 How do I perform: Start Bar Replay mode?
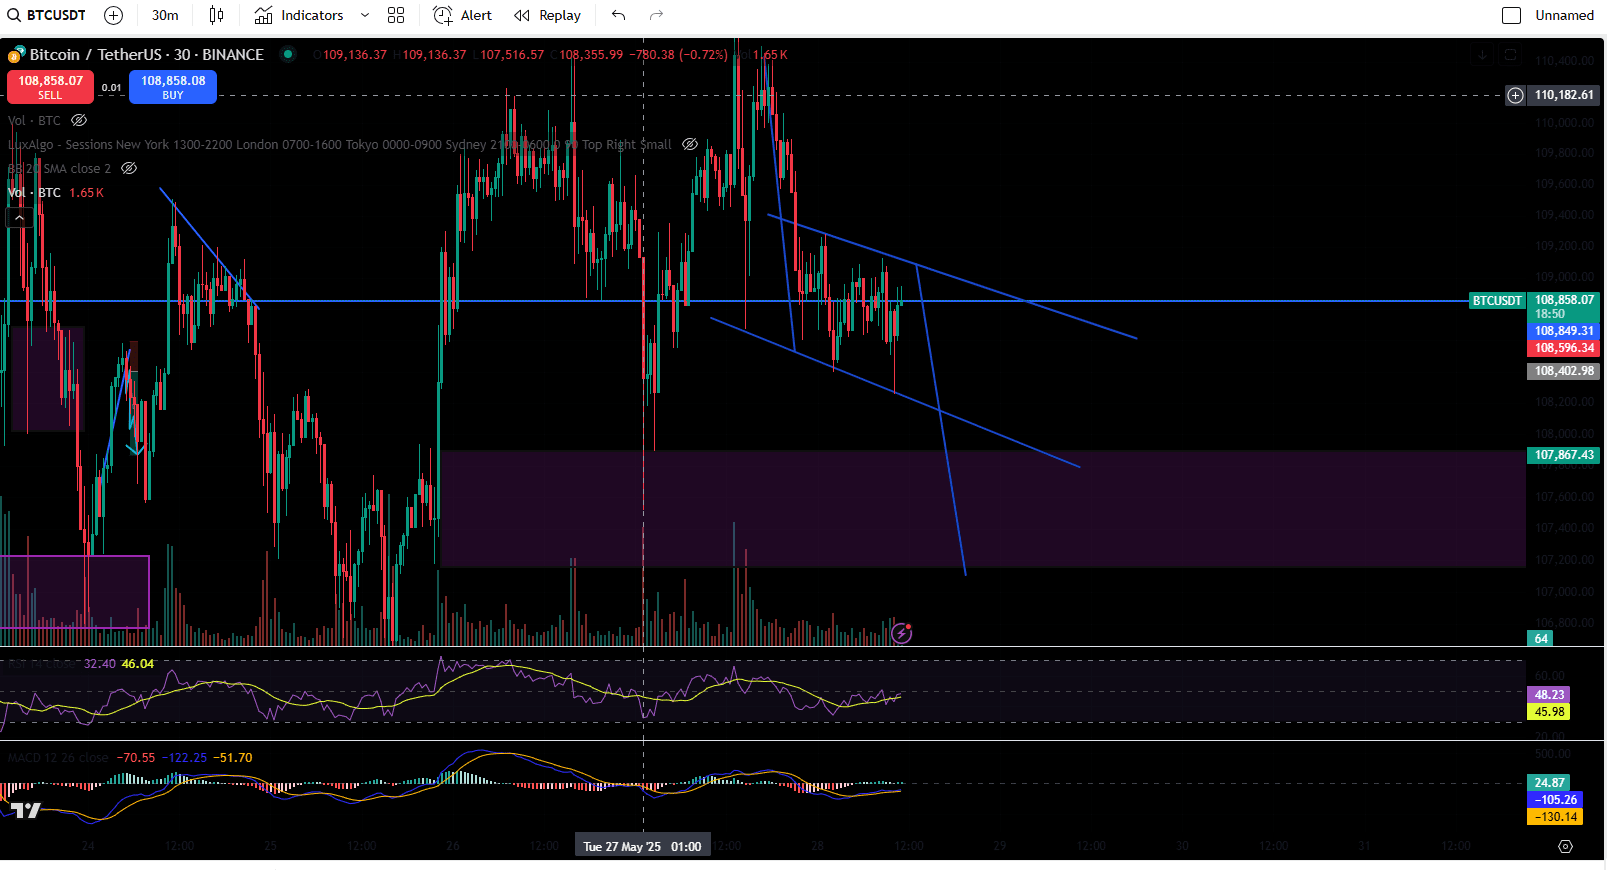click(x=547, y=15)
